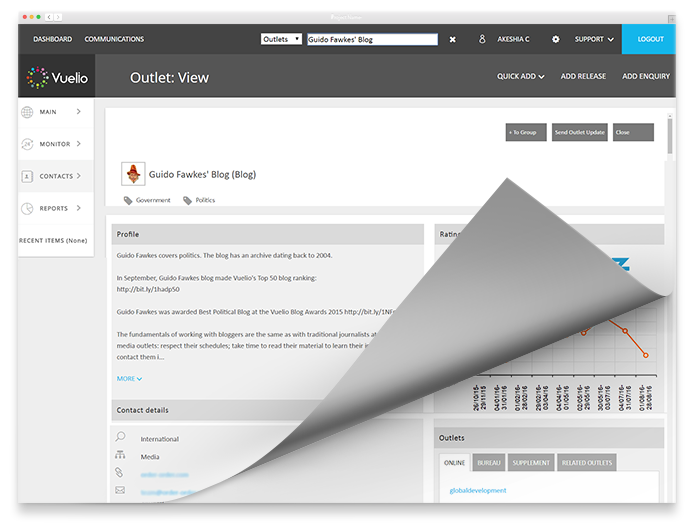Viewport: 694px width, 525px height.
Task: Click the user profile icon beside Akeshia C
Action: tap(482, 40)
